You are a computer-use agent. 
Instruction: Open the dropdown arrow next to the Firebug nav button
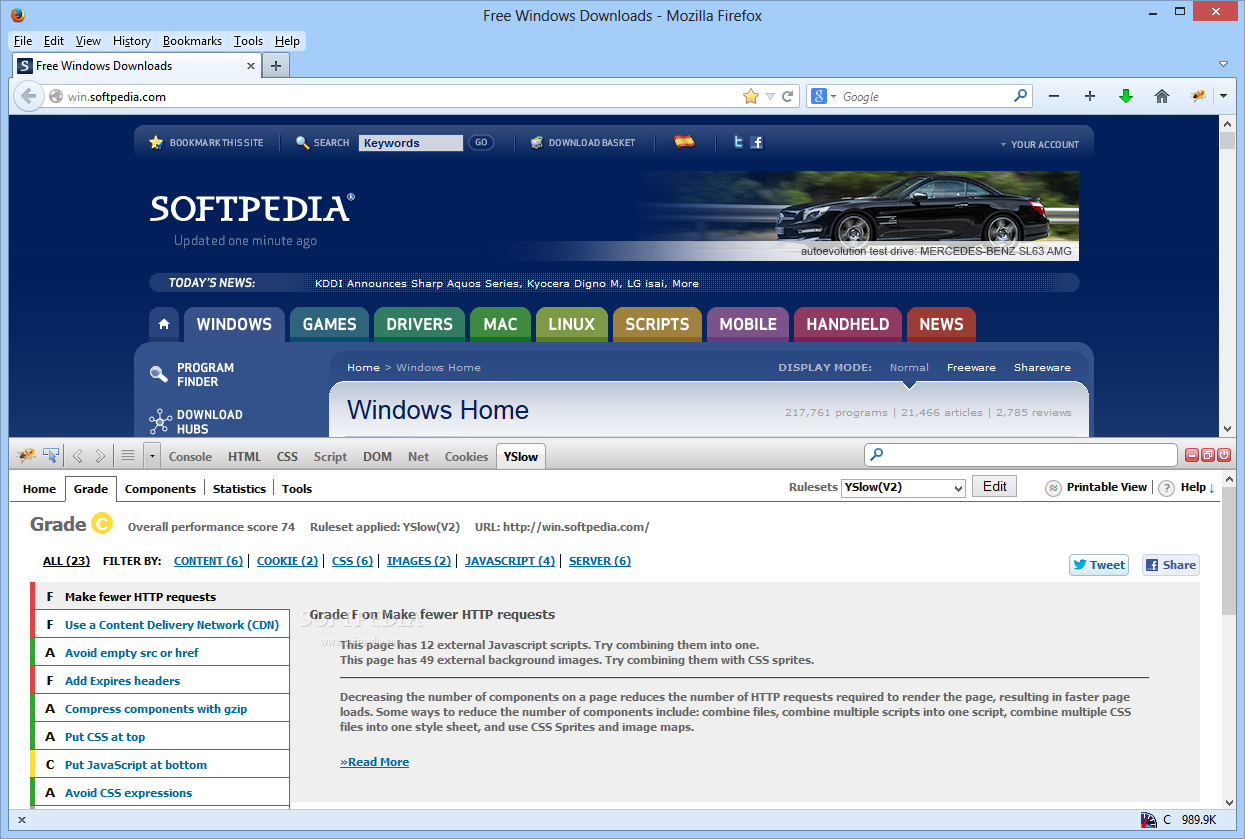pos(1223,96)
